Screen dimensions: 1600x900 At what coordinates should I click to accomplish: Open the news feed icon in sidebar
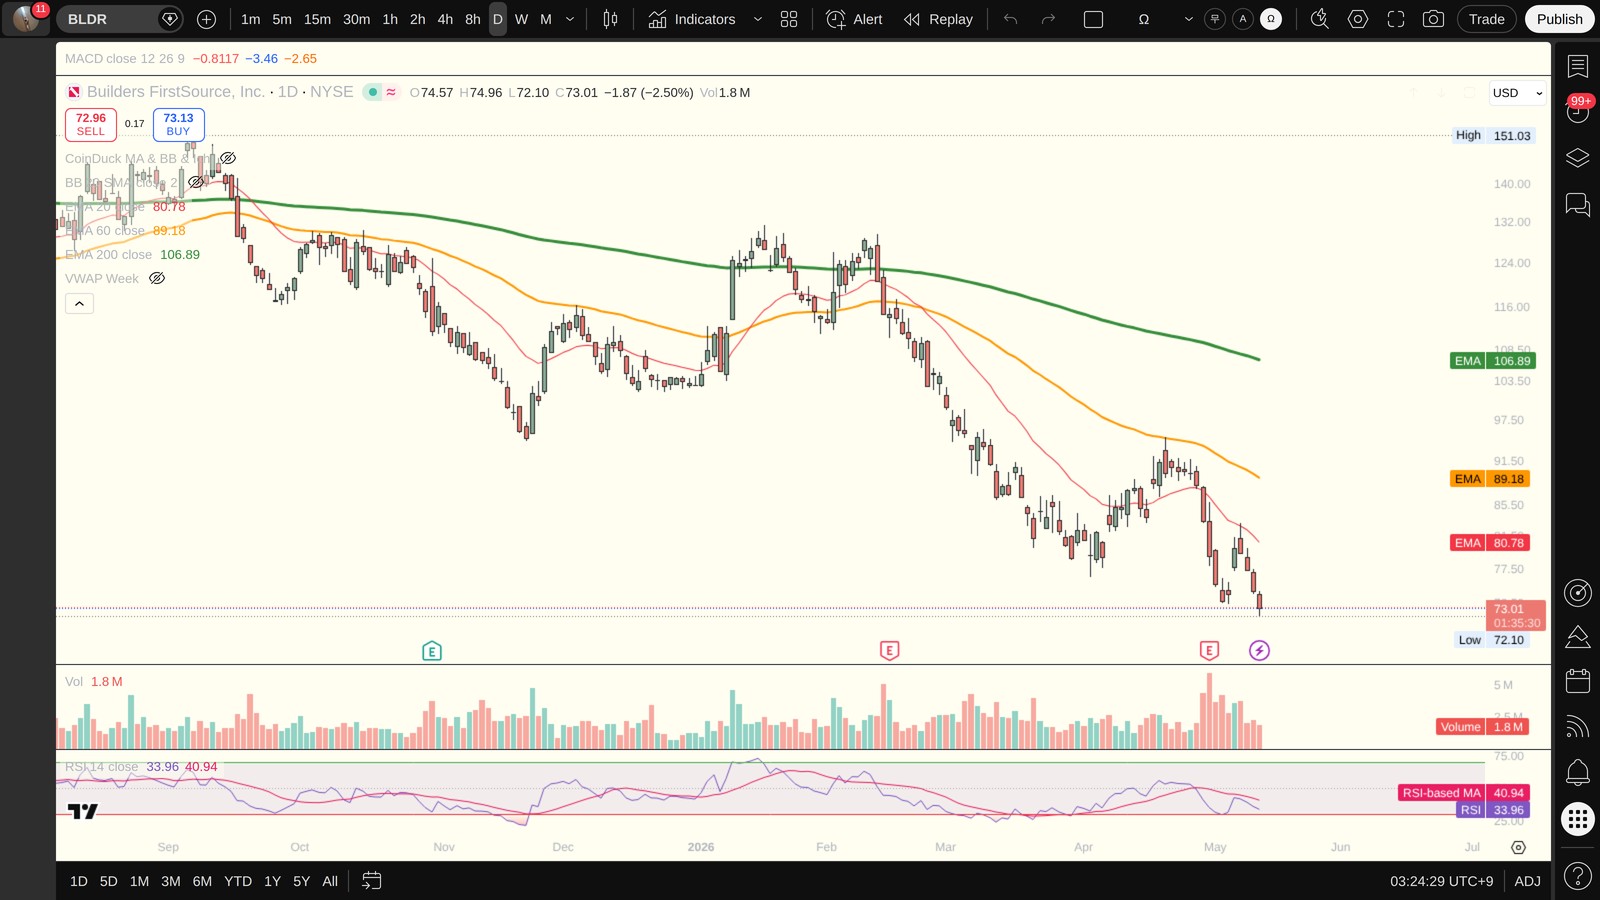1578,727
